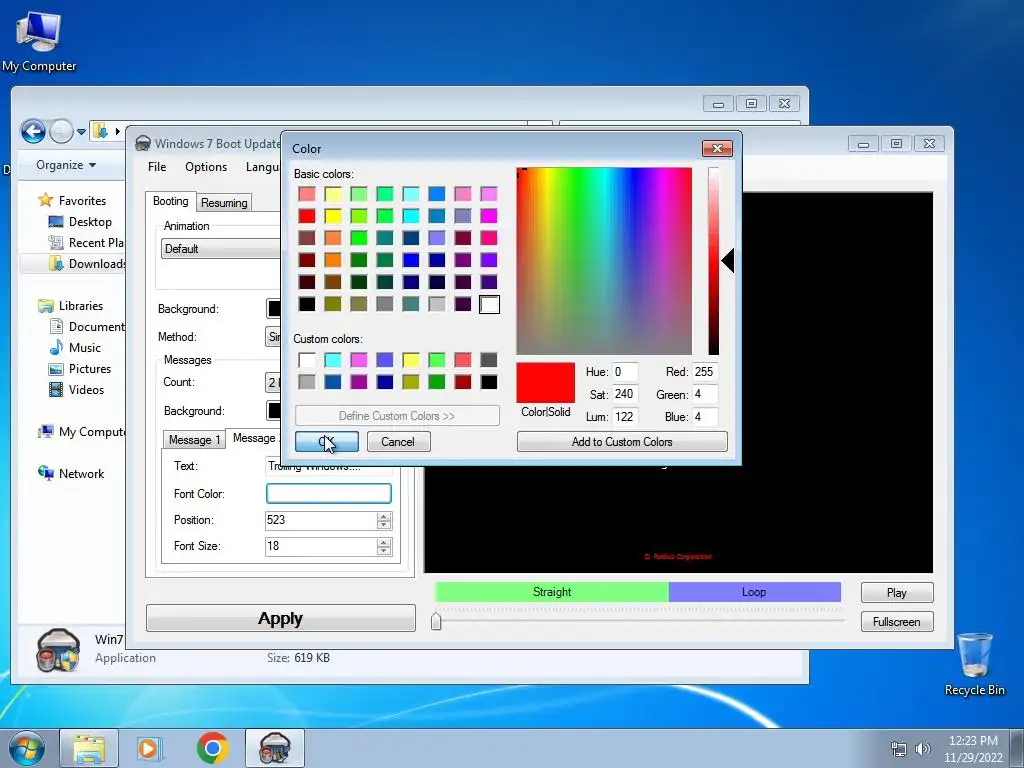
Task: Click the luminosity slider arrow
Action: [x=728, y=261]
